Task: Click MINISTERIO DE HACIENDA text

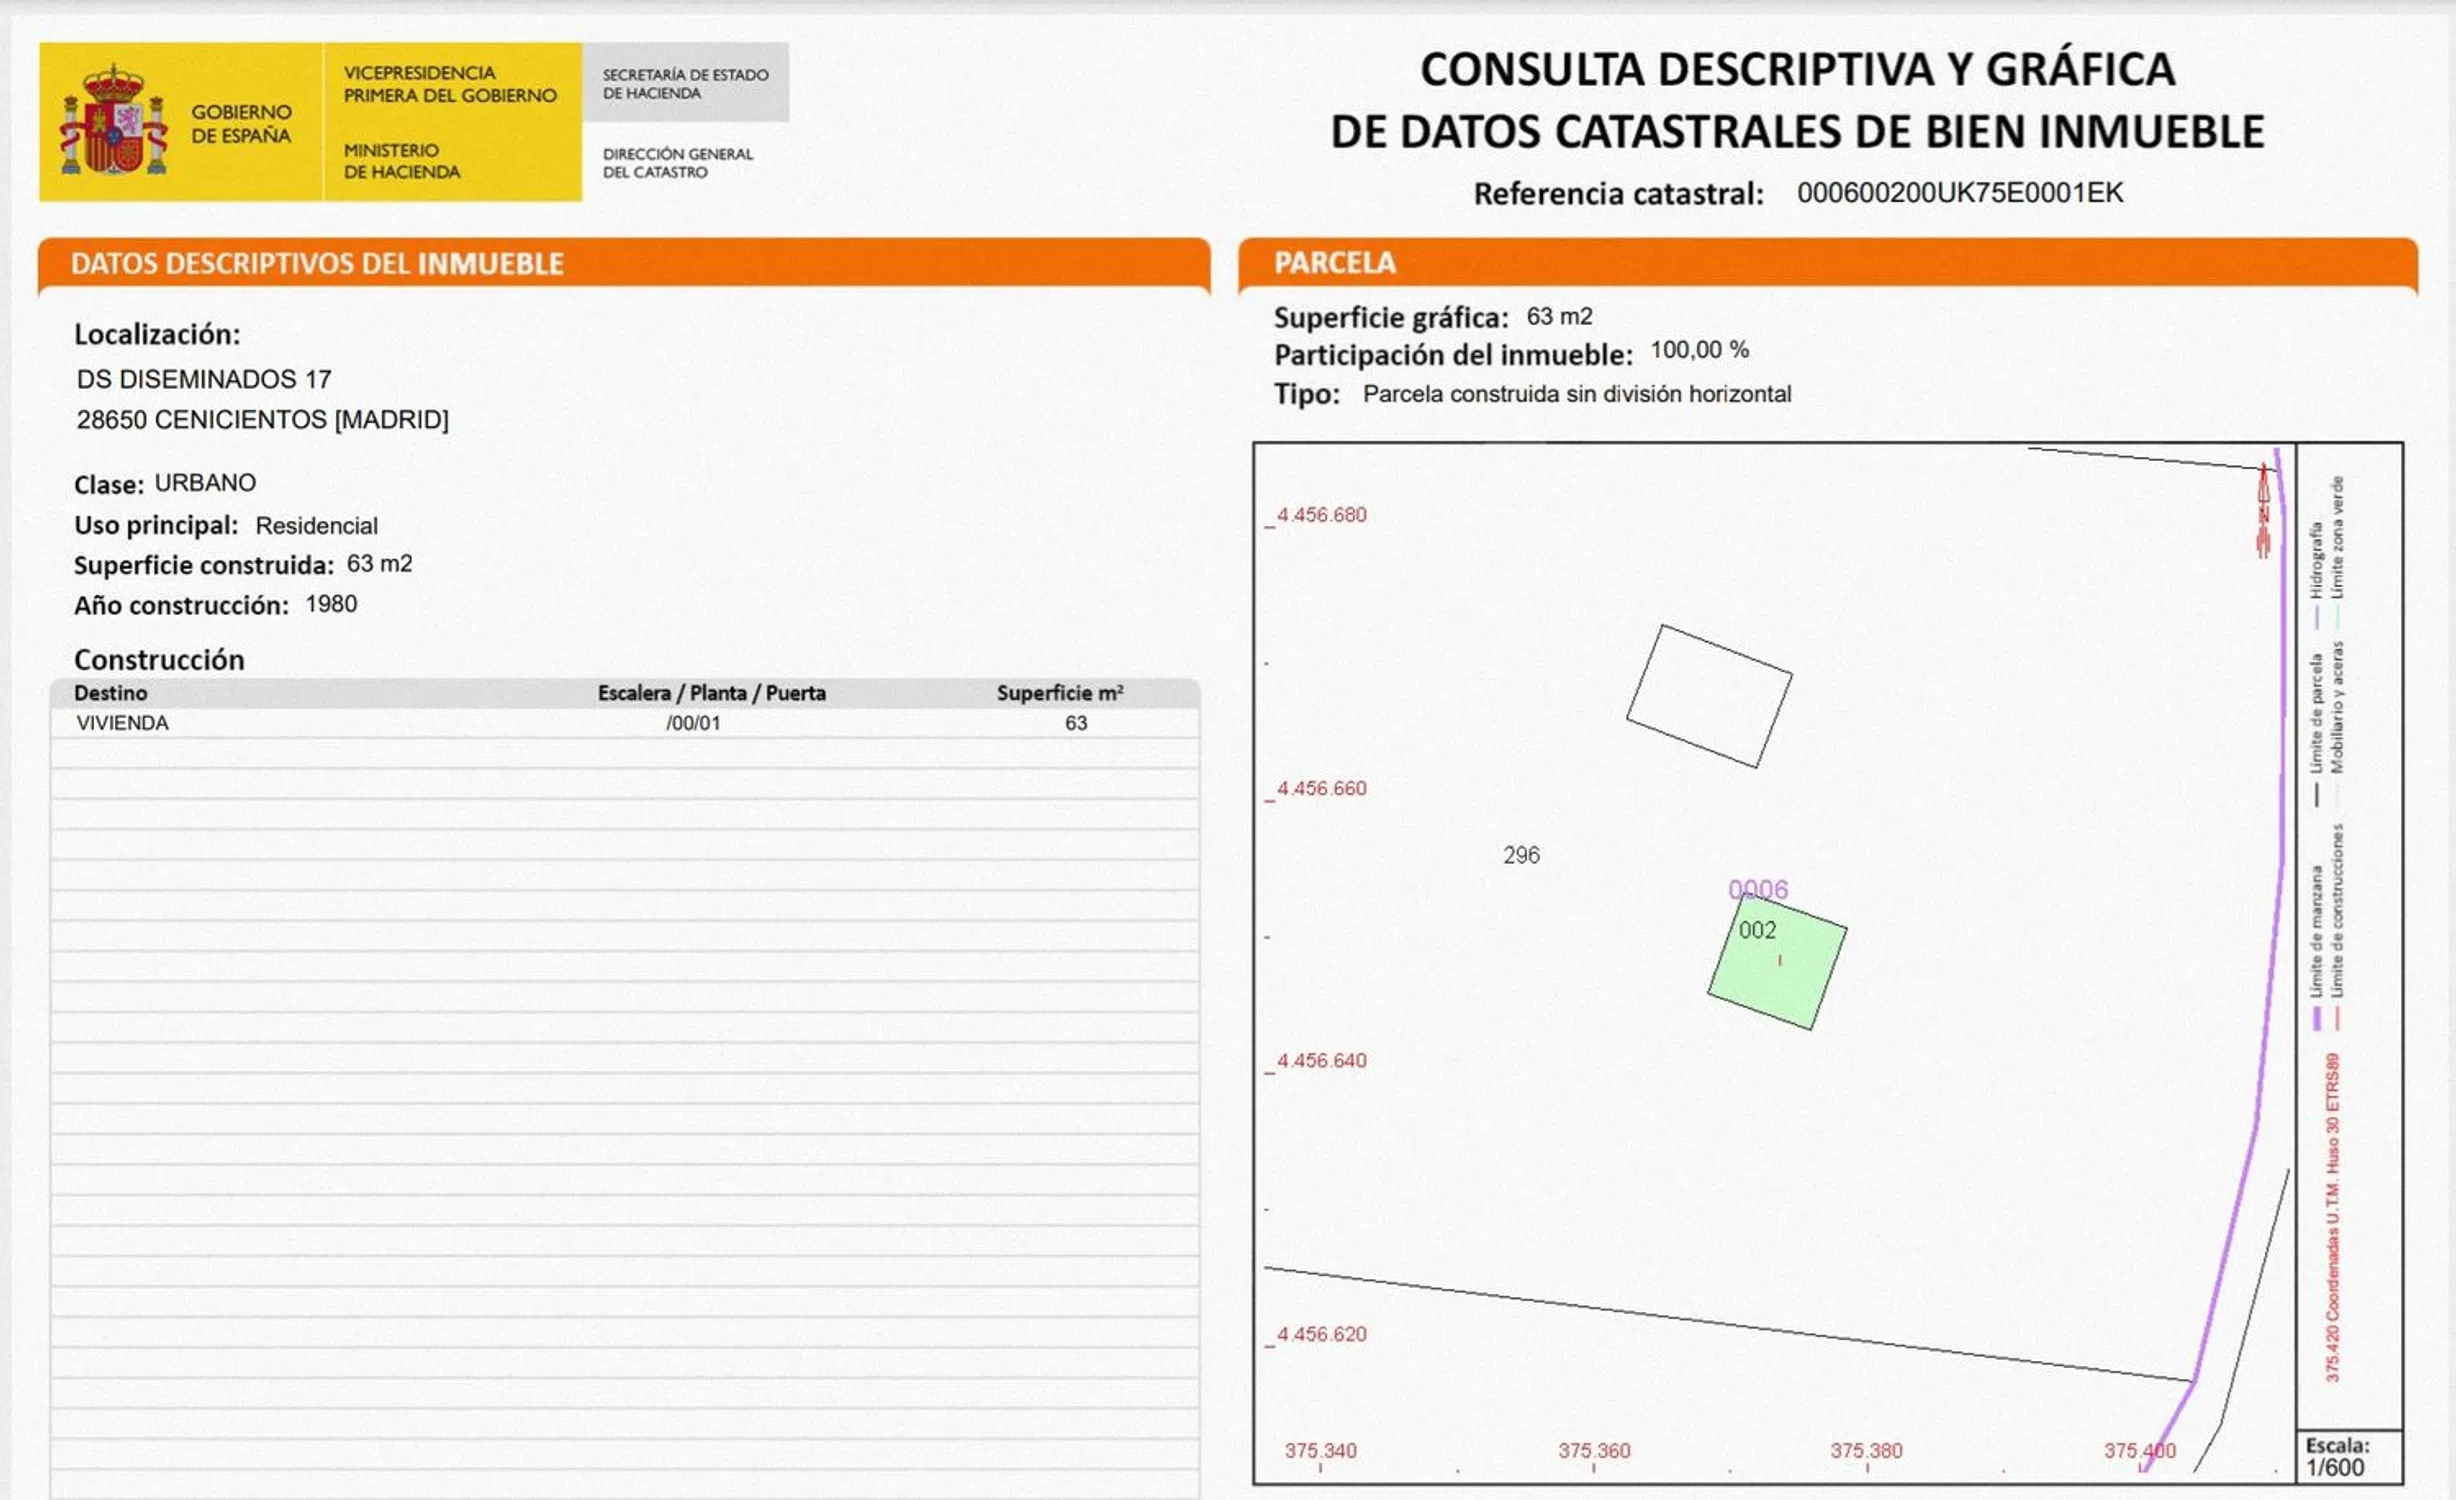Action: 402,161
